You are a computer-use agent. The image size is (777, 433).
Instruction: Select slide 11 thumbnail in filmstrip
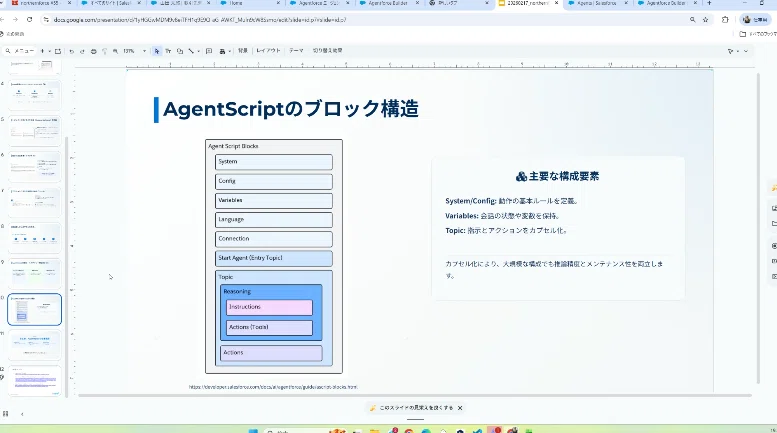tap(34, 345)
